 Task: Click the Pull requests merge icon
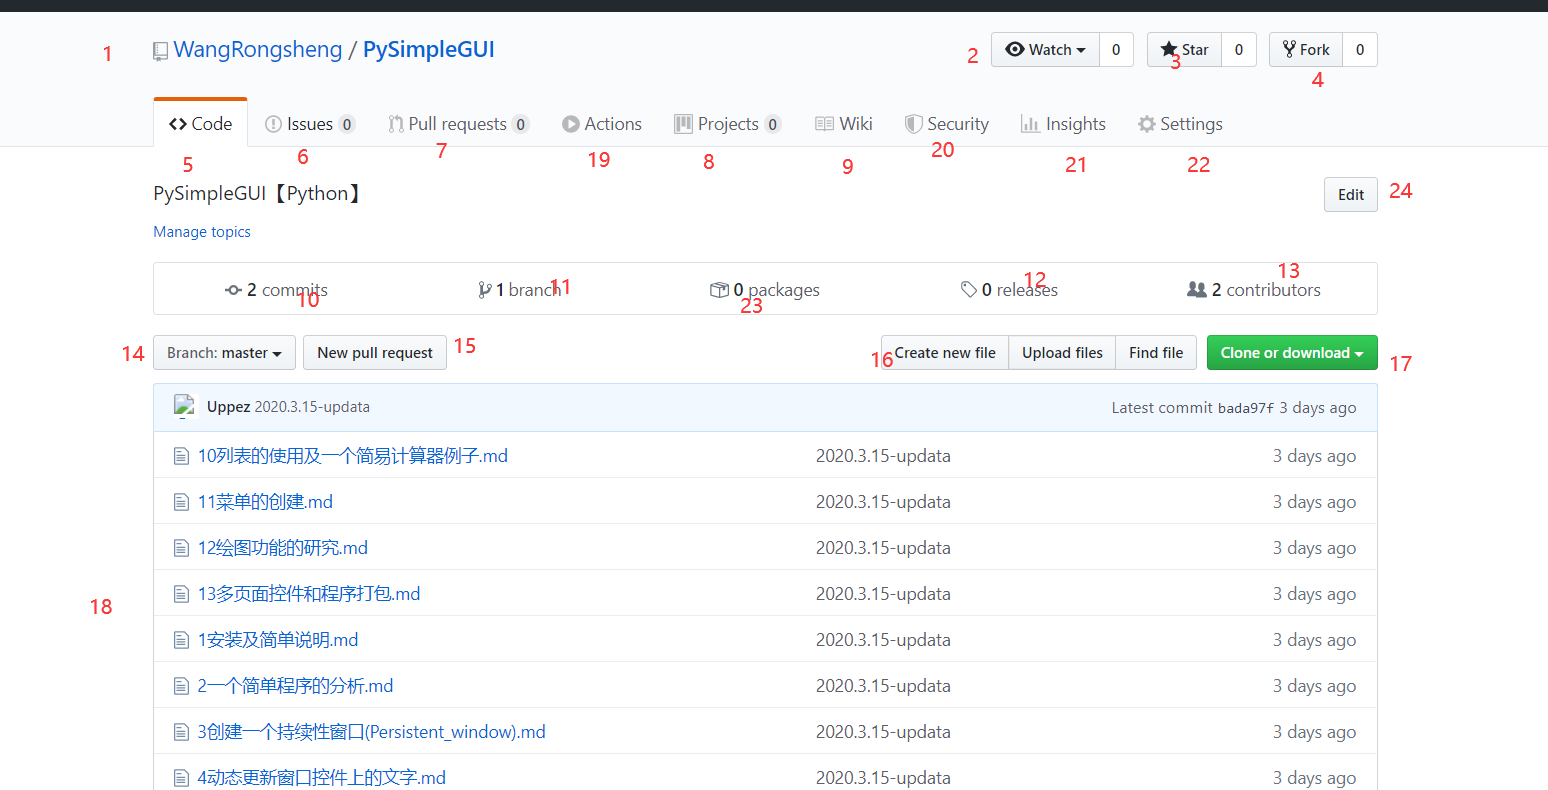point(396,124)
